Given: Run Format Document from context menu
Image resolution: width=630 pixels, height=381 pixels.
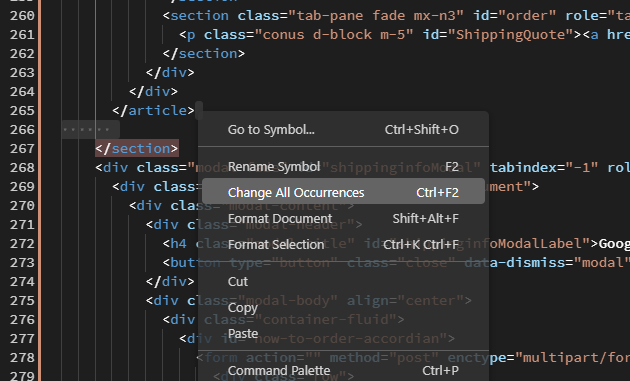Looking at the screenshot, I should [x=344, y=219].
